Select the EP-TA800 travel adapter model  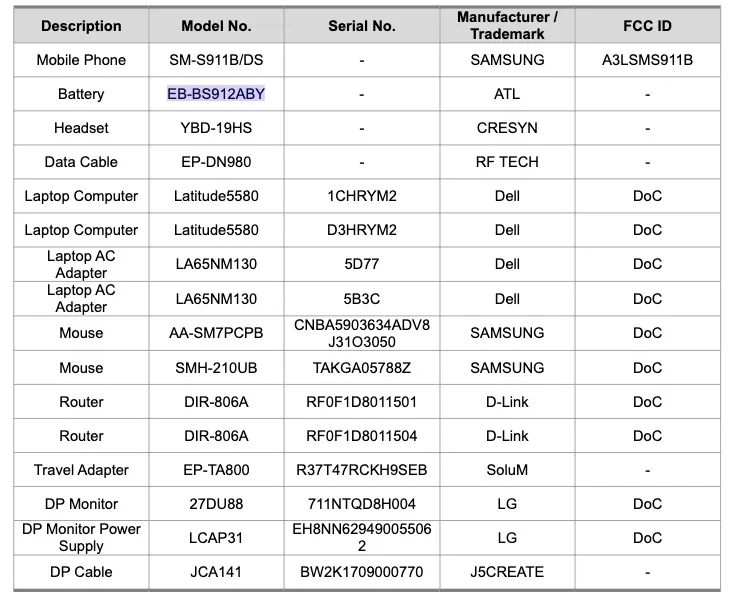pos(216,470)
